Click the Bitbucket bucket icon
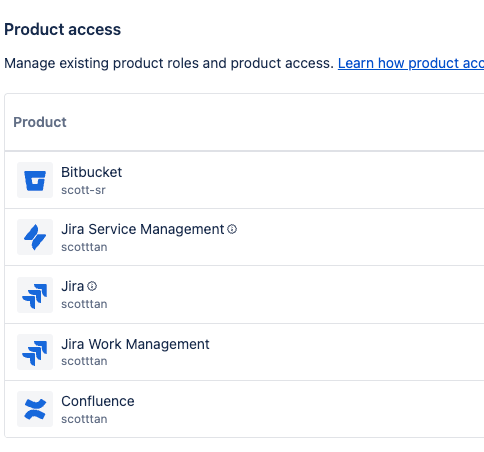This screenshot has height=452, width=484. 35,180
